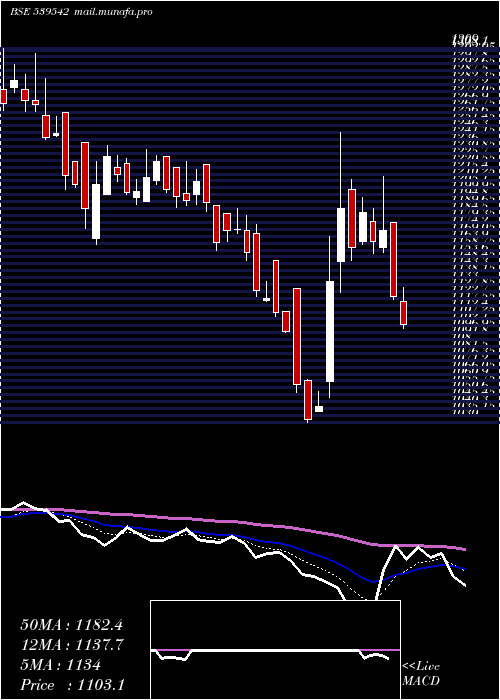Select the 50MA : 1182.4 value
The width and height of the screenshot is (500, 700).
click(71, 625)
